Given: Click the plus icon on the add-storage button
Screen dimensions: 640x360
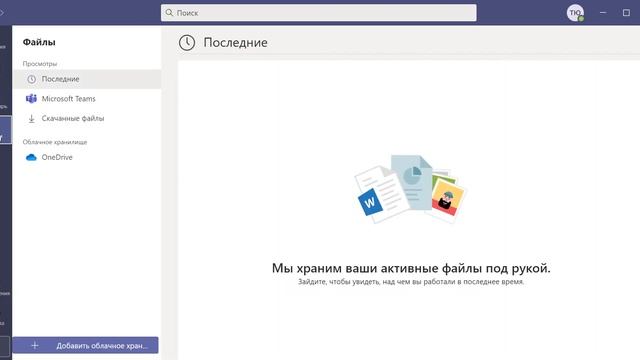Looking at the screenshot, I should pos(35,345).
